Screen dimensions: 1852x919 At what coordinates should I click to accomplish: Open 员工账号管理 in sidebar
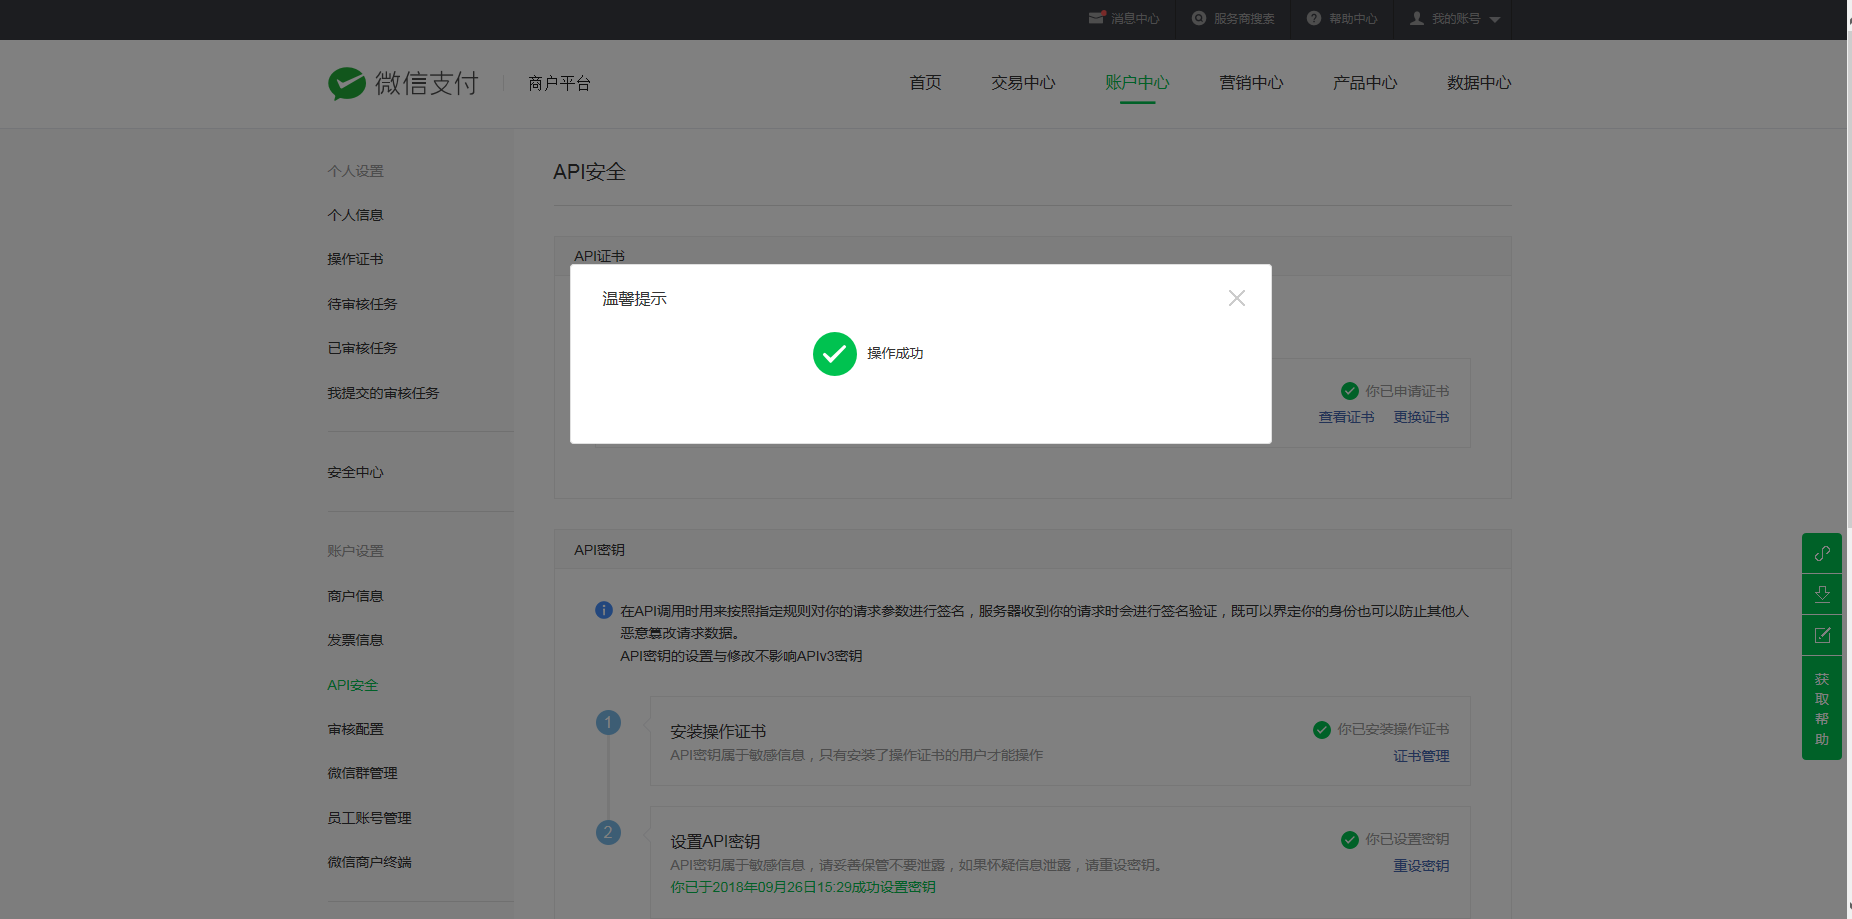pos(369,818)
